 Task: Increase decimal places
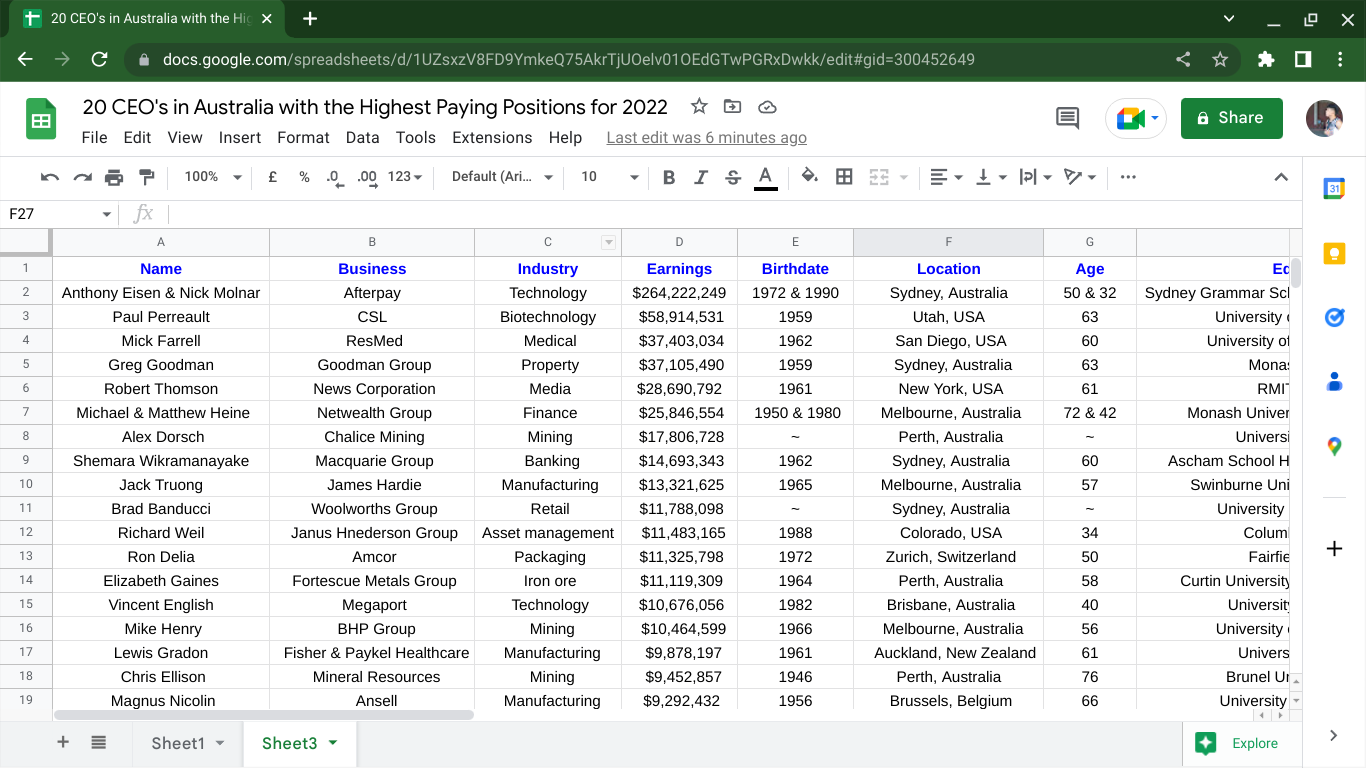click(x=367, y=177)
